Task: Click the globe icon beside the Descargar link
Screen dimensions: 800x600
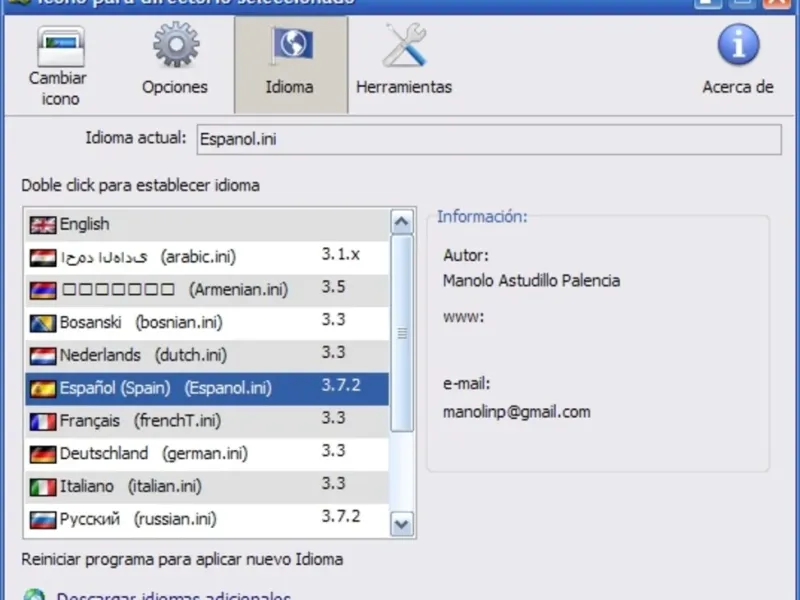Action: [34, 595]
